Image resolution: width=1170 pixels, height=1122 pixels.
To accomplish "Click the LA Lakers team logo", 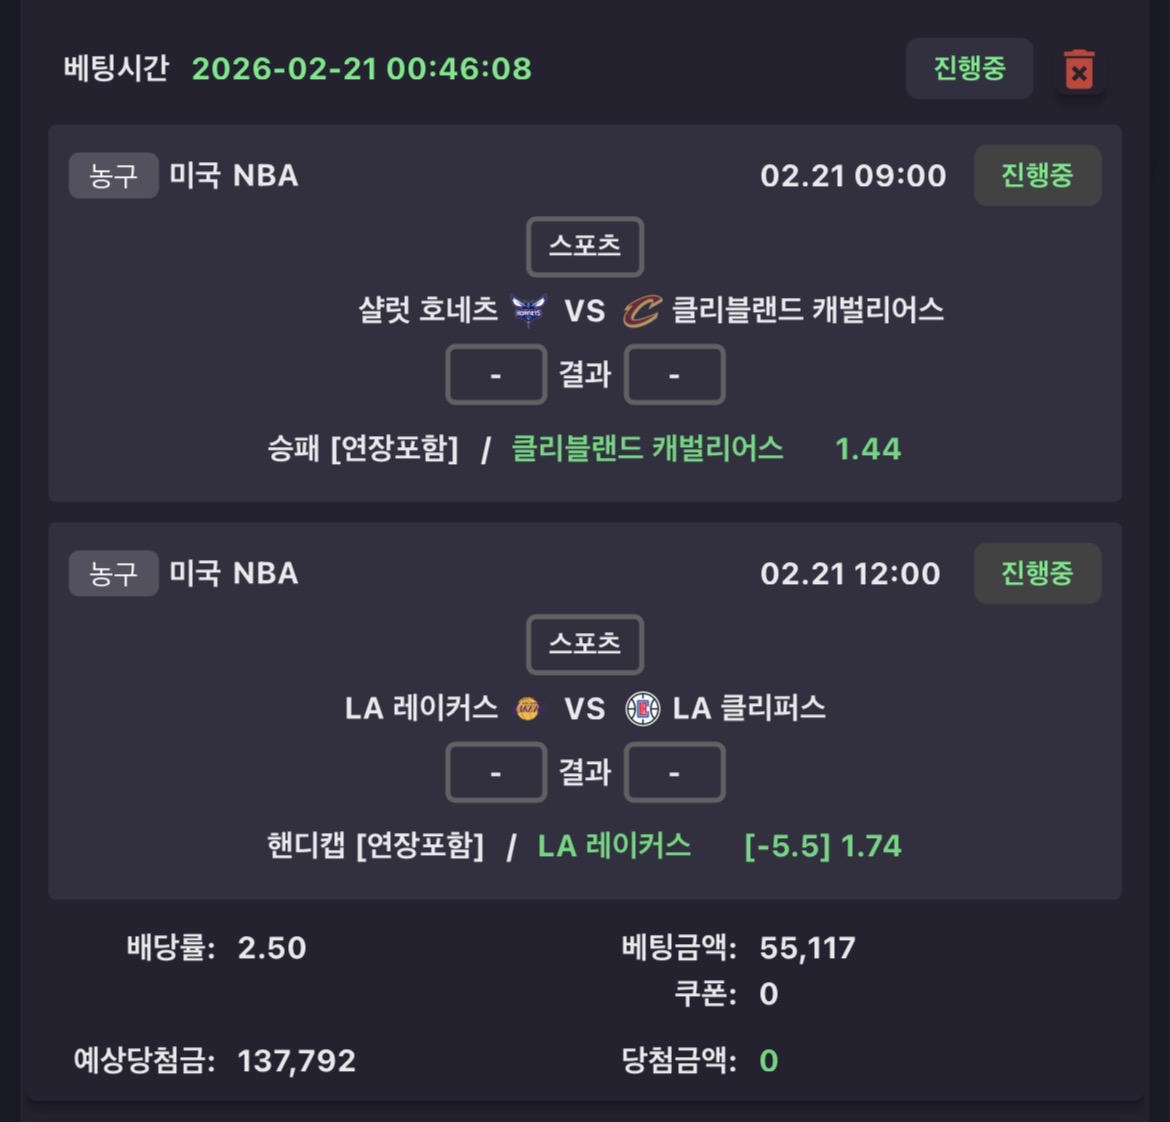I will [528, 709].
